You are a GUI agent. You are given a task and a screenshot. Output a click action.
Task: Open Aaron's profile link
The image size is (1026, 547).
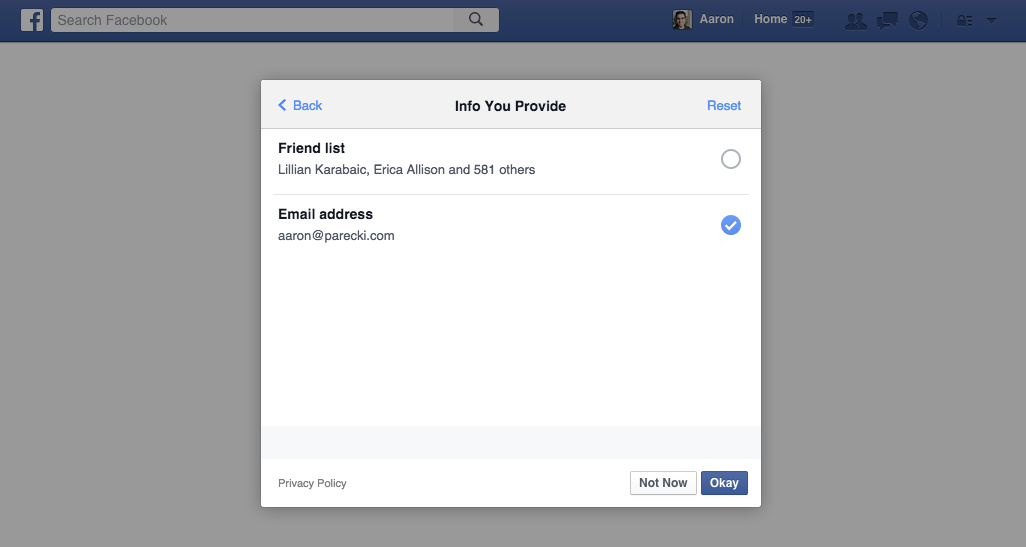click(x=716, y=19)
